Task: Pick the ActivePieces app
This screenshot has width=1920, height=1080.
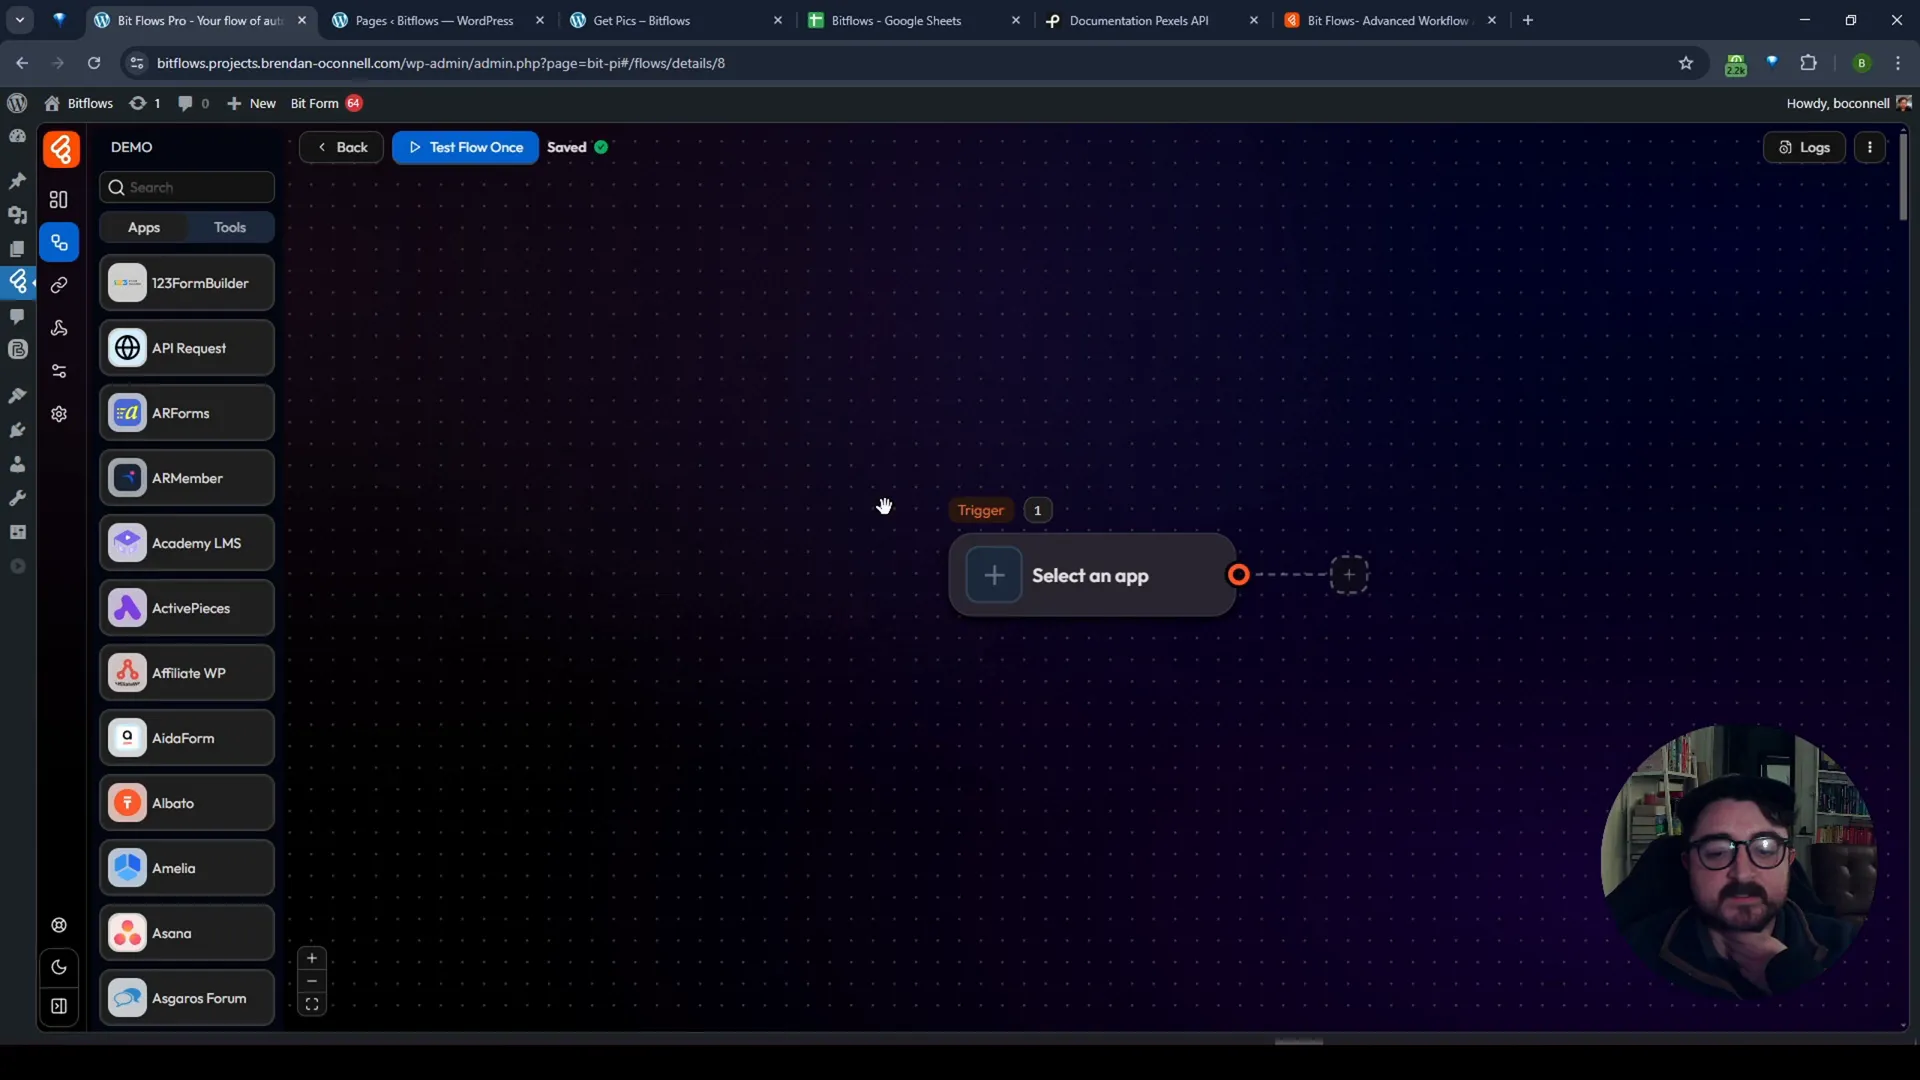Action: [187, 608]
